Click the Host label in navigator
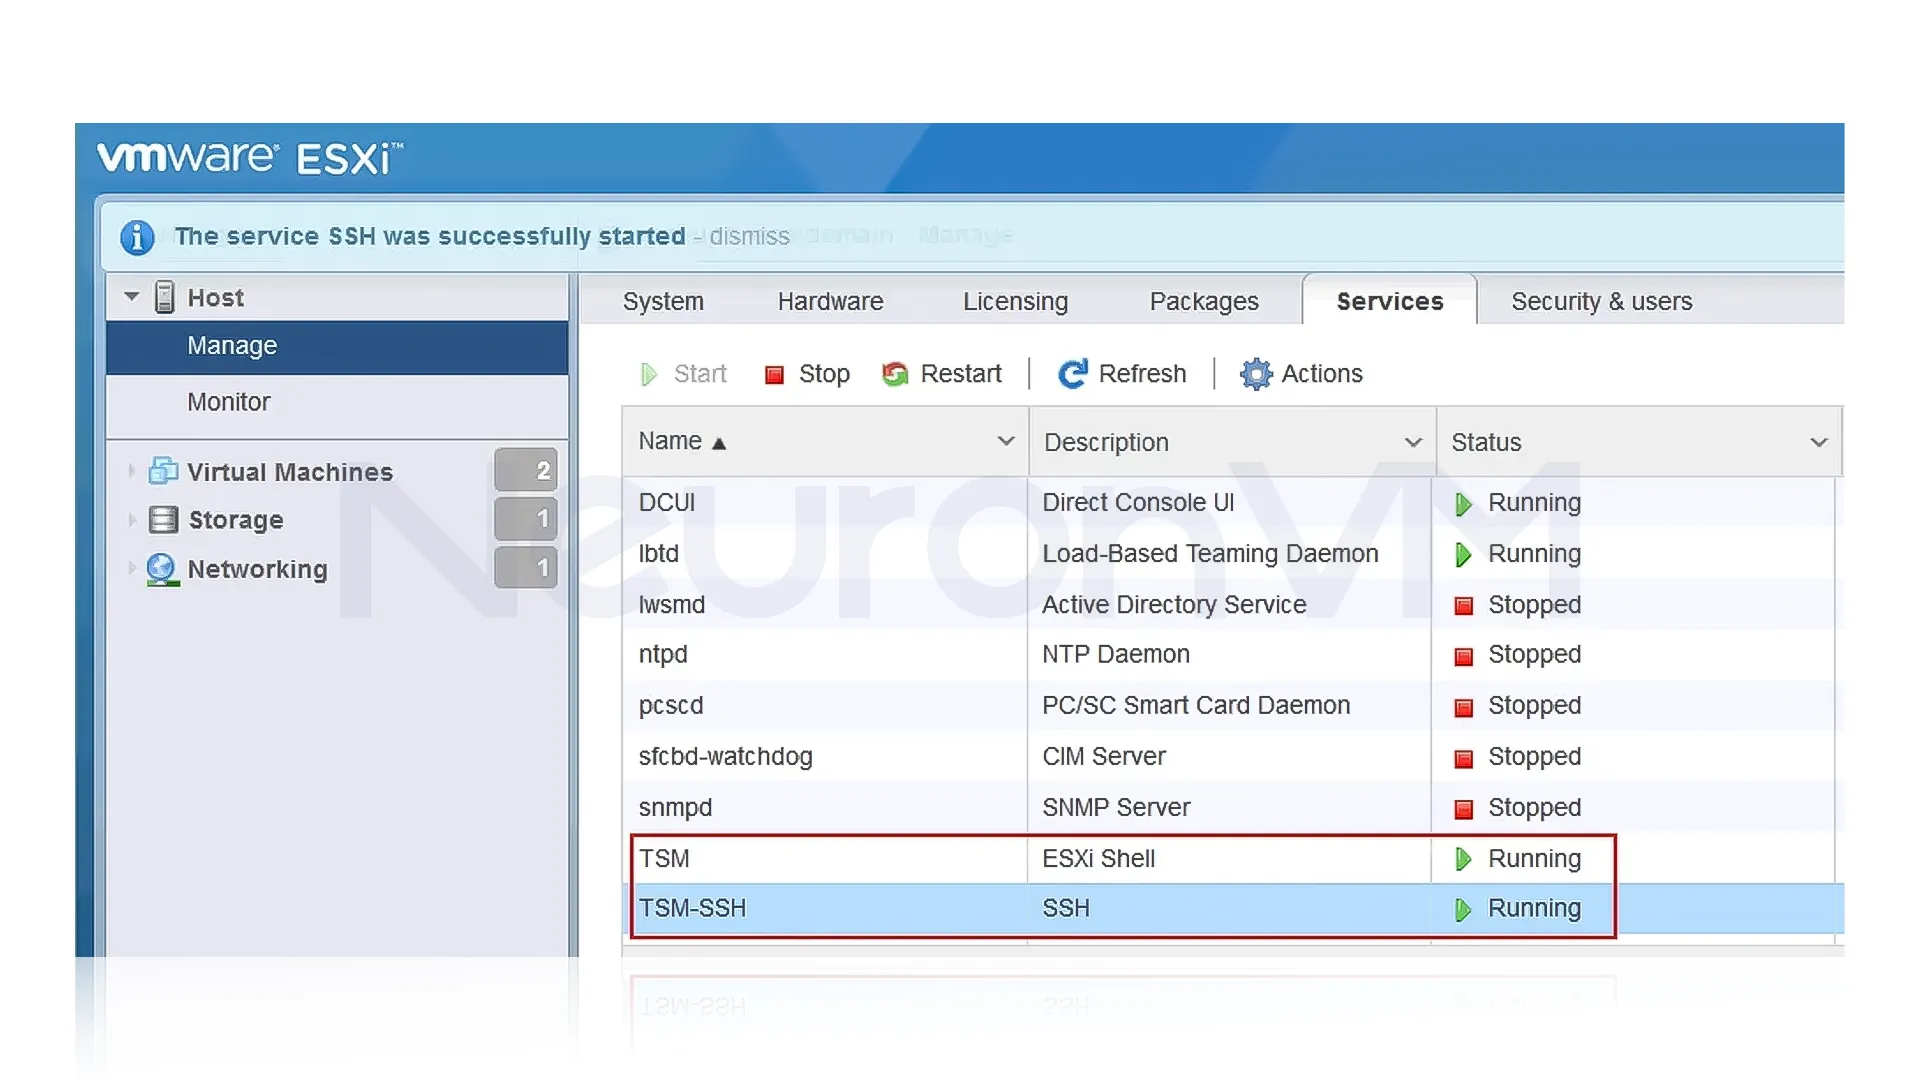1920x1080 pixels. tap(216, 298)
